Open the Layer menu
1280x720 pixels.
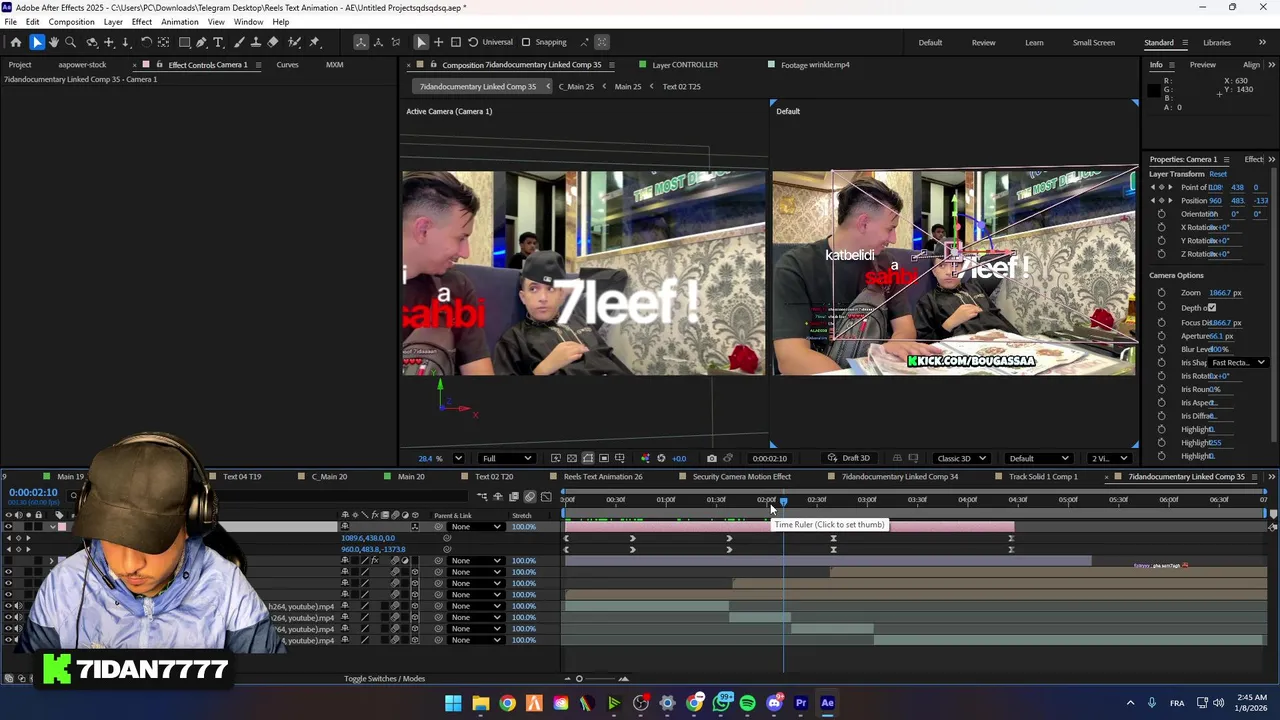[113, 22]
